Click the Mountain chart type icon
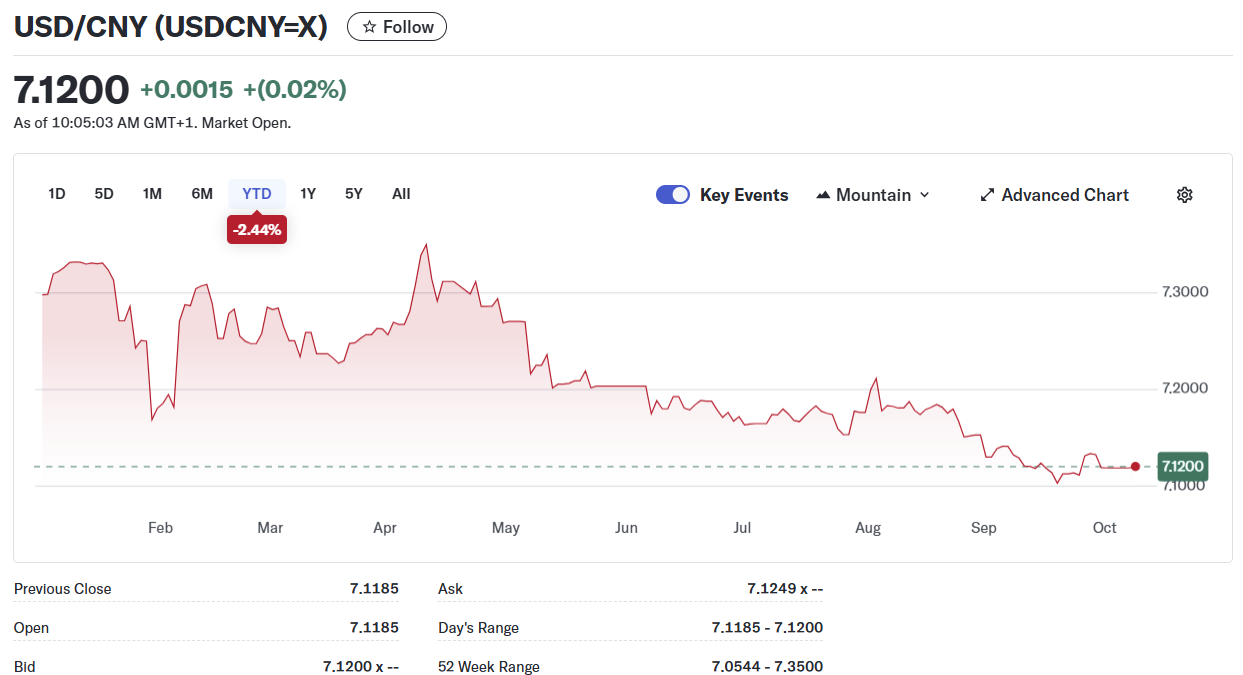 [x=823, y=195]
